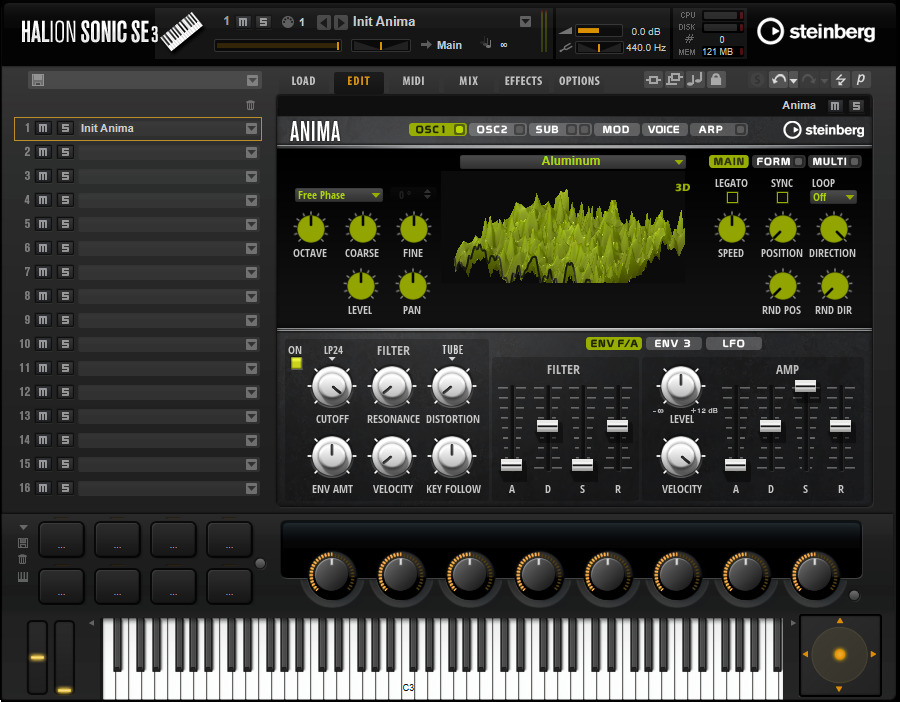
Task: Click the FILTER envelope attack slider
Action: [511, 464]
